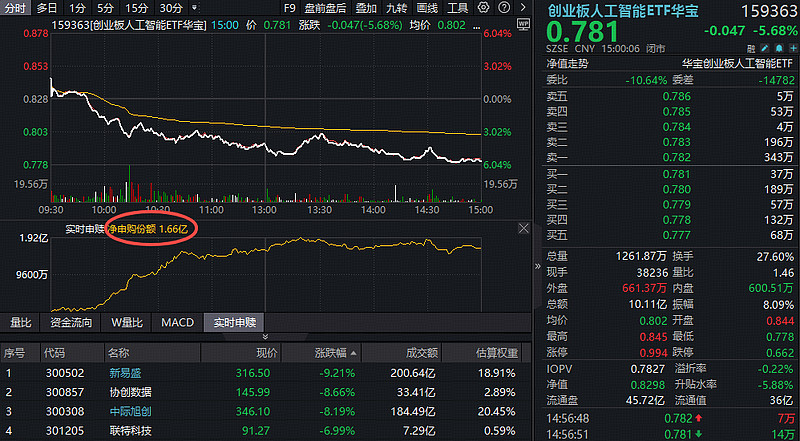This screenshot has width=800, height=441.
Task: Click 叠加 overlay button
Action: click(x=366, y=8)
